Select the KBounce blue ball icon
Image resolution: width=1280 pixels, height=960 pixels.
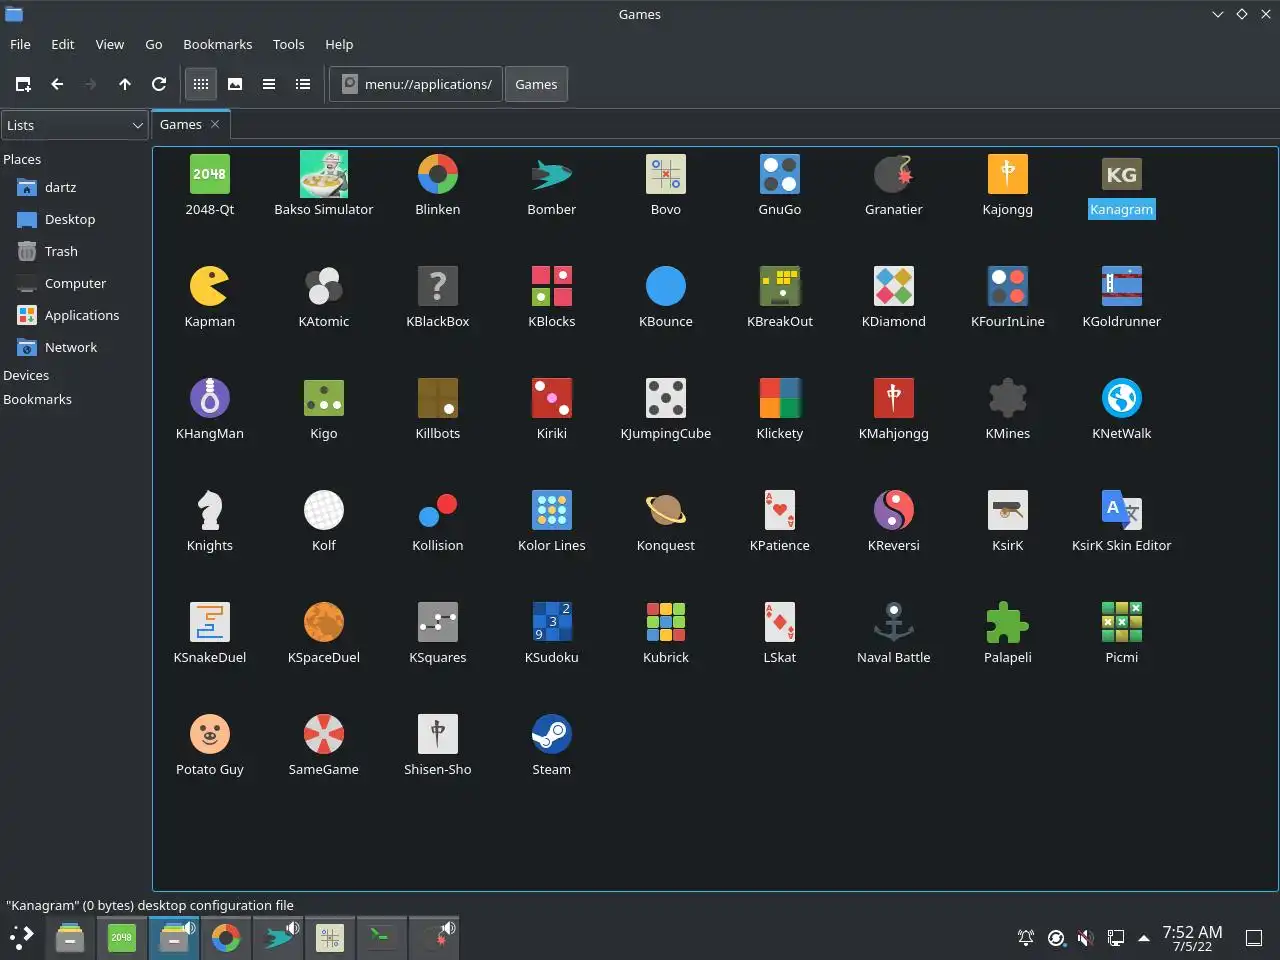pyautogui.click(x=666, y=286)
